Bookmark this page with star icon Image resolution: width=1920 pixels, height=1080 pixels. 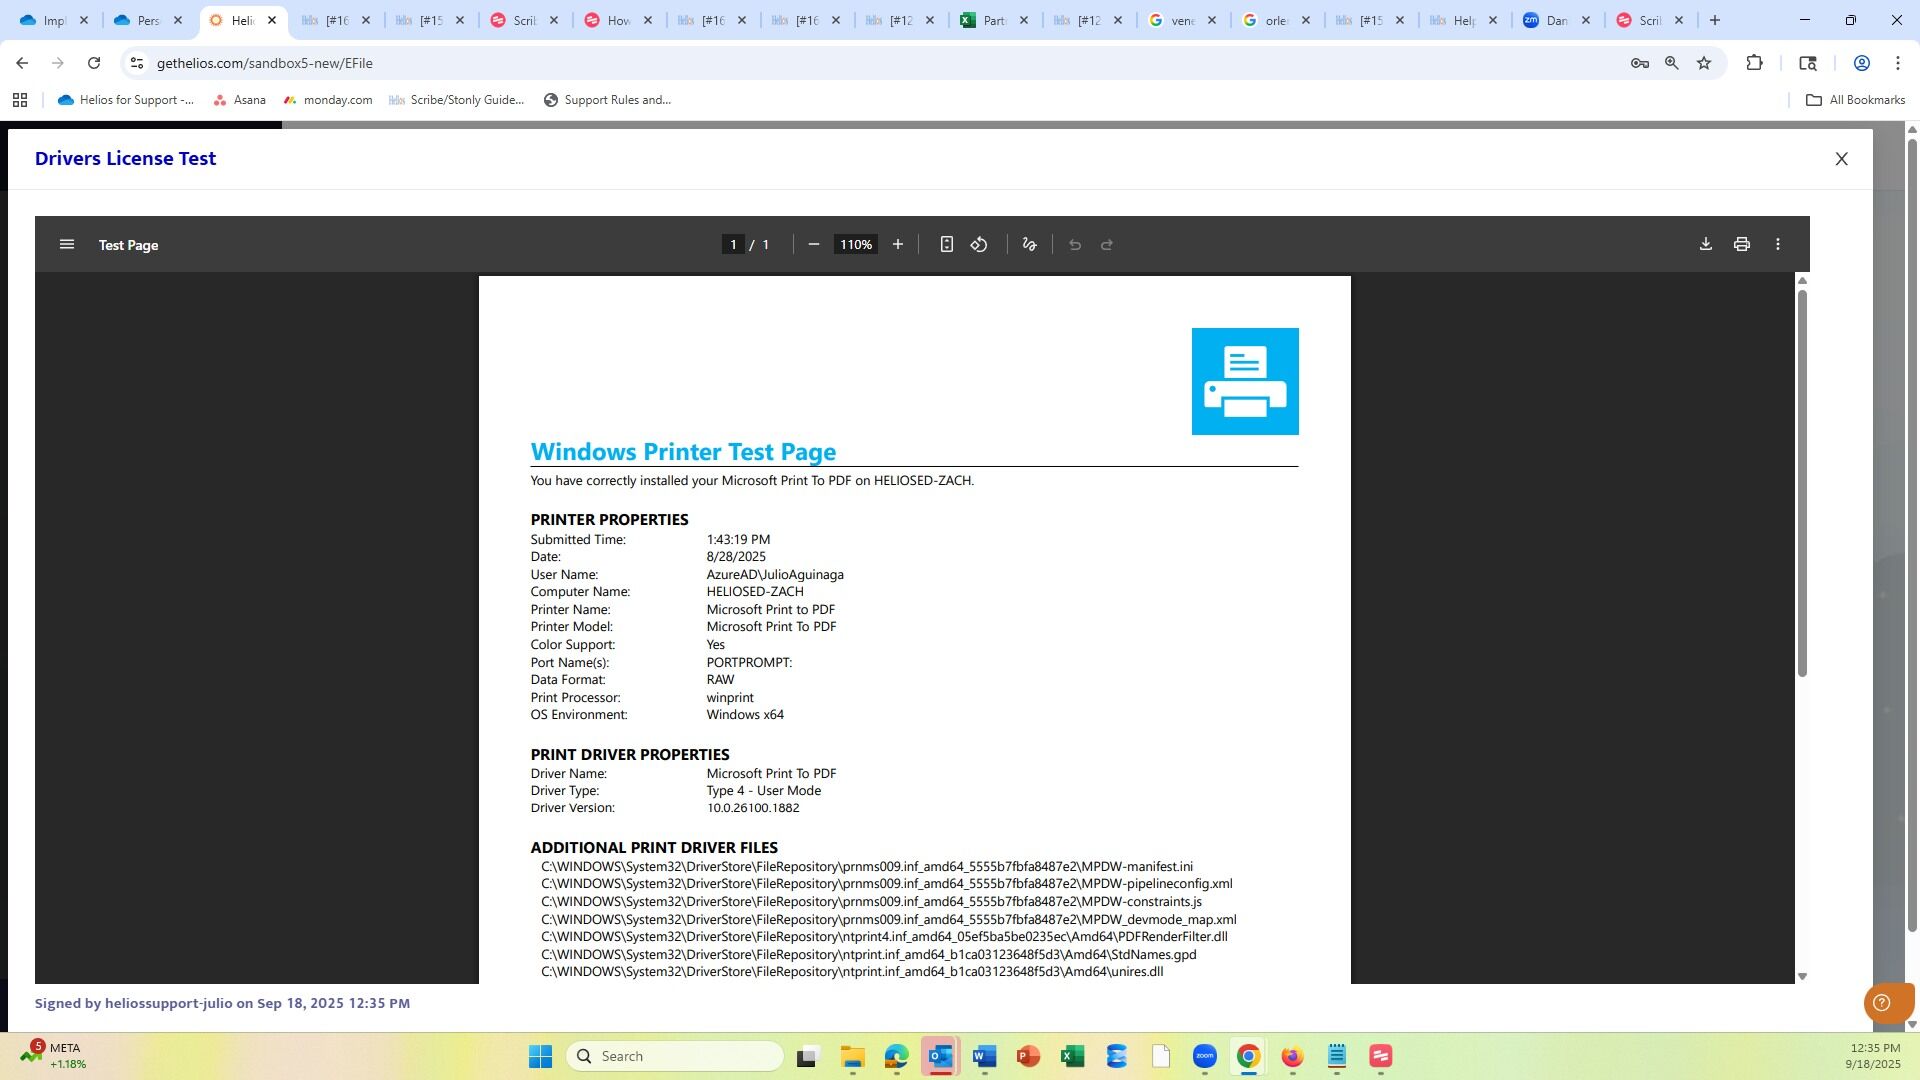coord(1704,63)
